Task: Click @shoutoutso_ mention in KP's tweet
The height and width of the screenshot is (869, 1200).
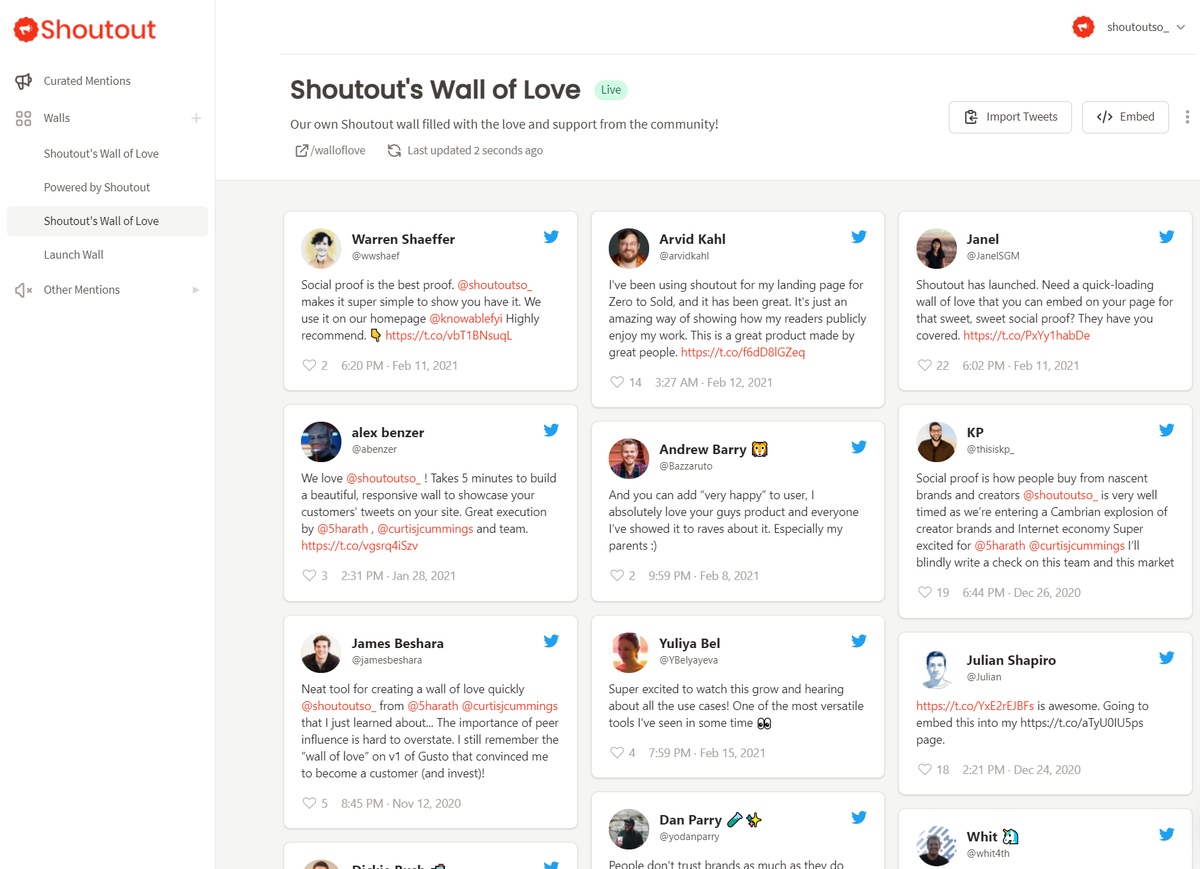Action: (1061, 495)
